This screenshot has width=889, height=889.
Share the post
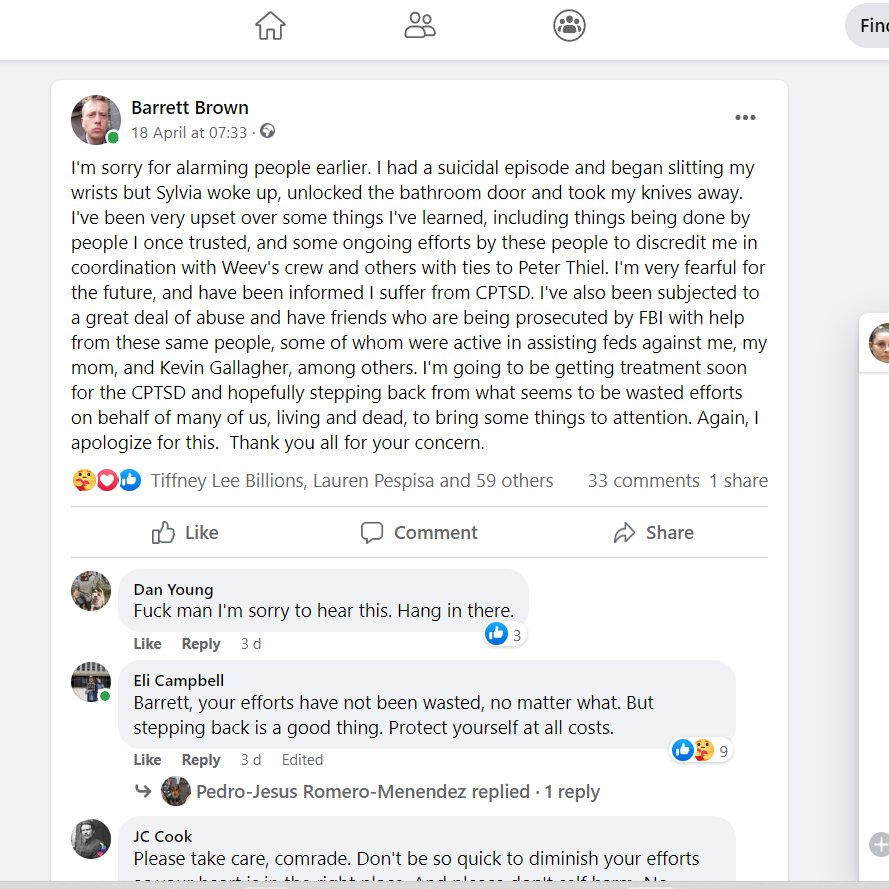point(653,533)
